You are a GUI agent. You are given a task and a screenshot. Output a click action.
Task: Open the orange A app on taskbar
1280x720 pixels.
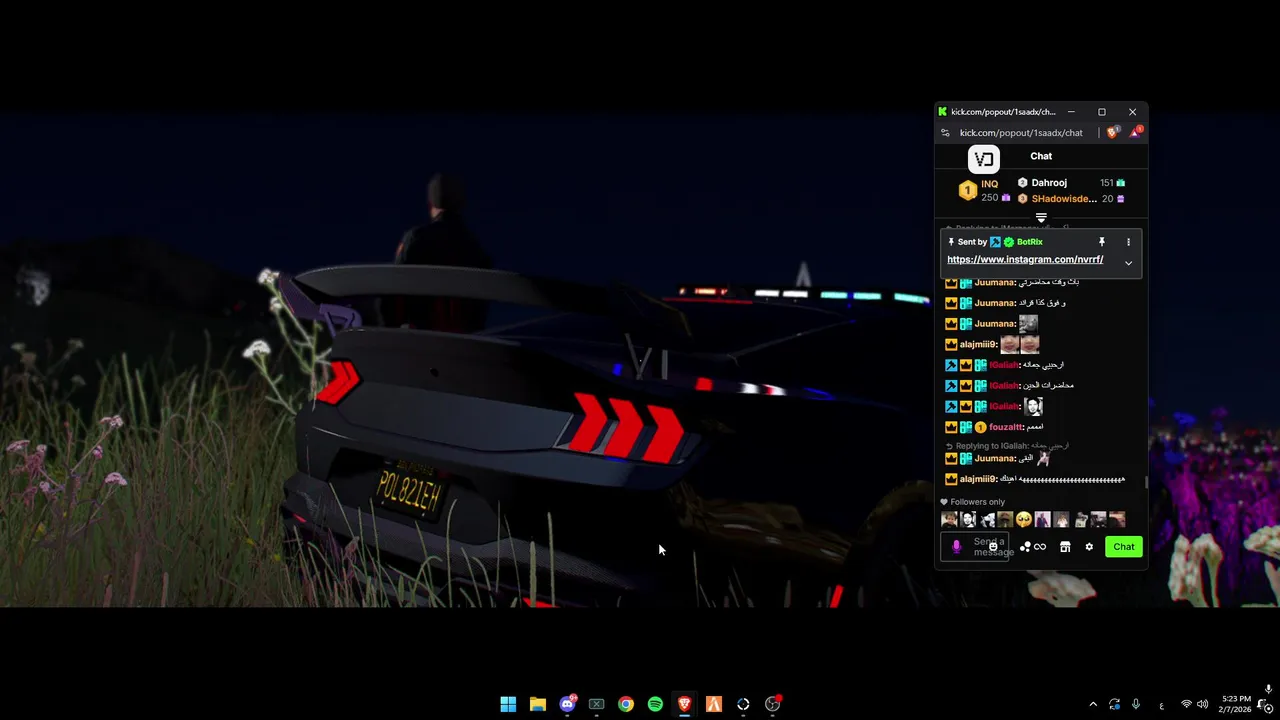(714, 704)
